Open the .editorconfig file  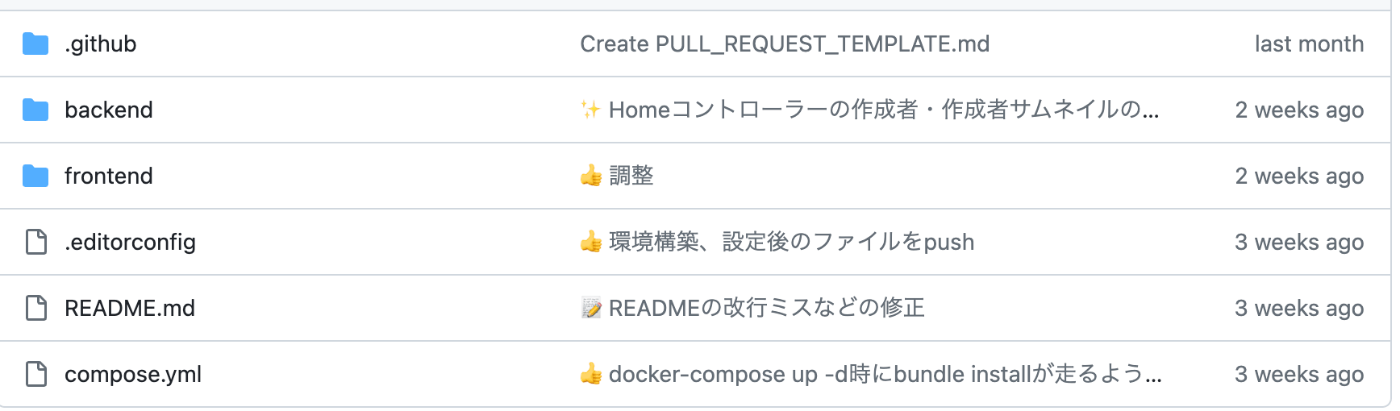click(x=130, y=242)
